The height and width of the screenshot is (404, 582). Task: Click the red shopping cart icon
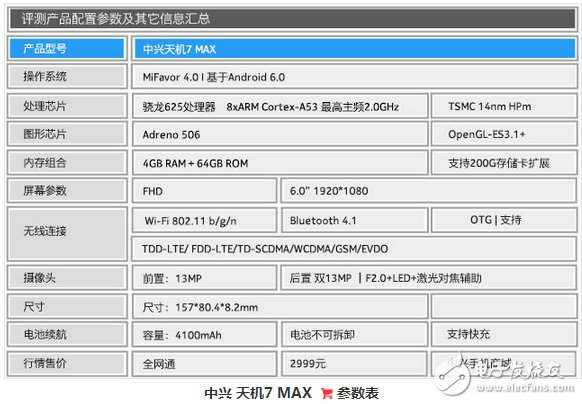click(x=327, y=394)
